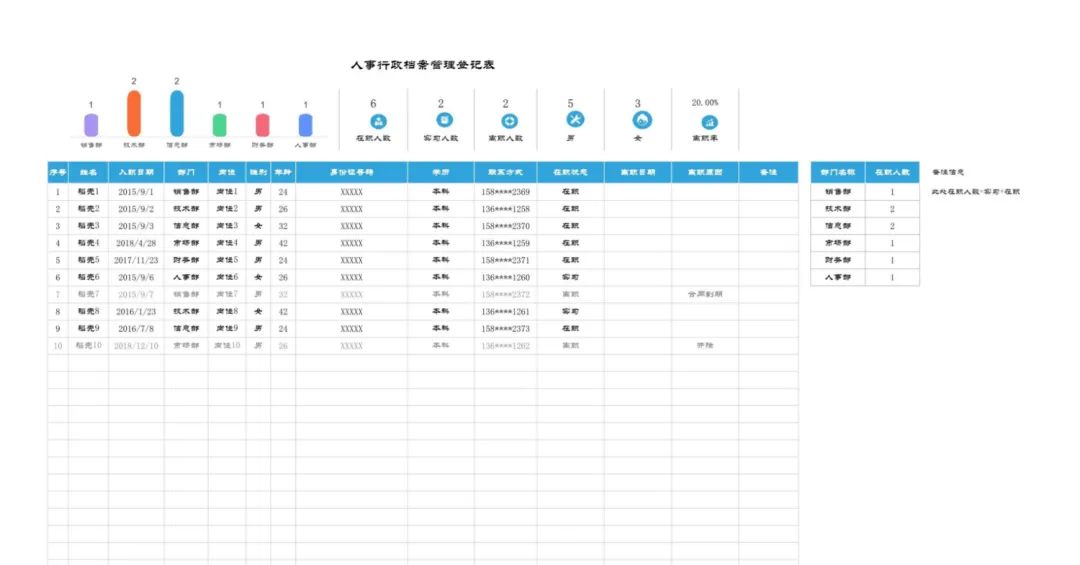Click the 离职人数 target icon
Screen dimensions: 1080x565
509,121
